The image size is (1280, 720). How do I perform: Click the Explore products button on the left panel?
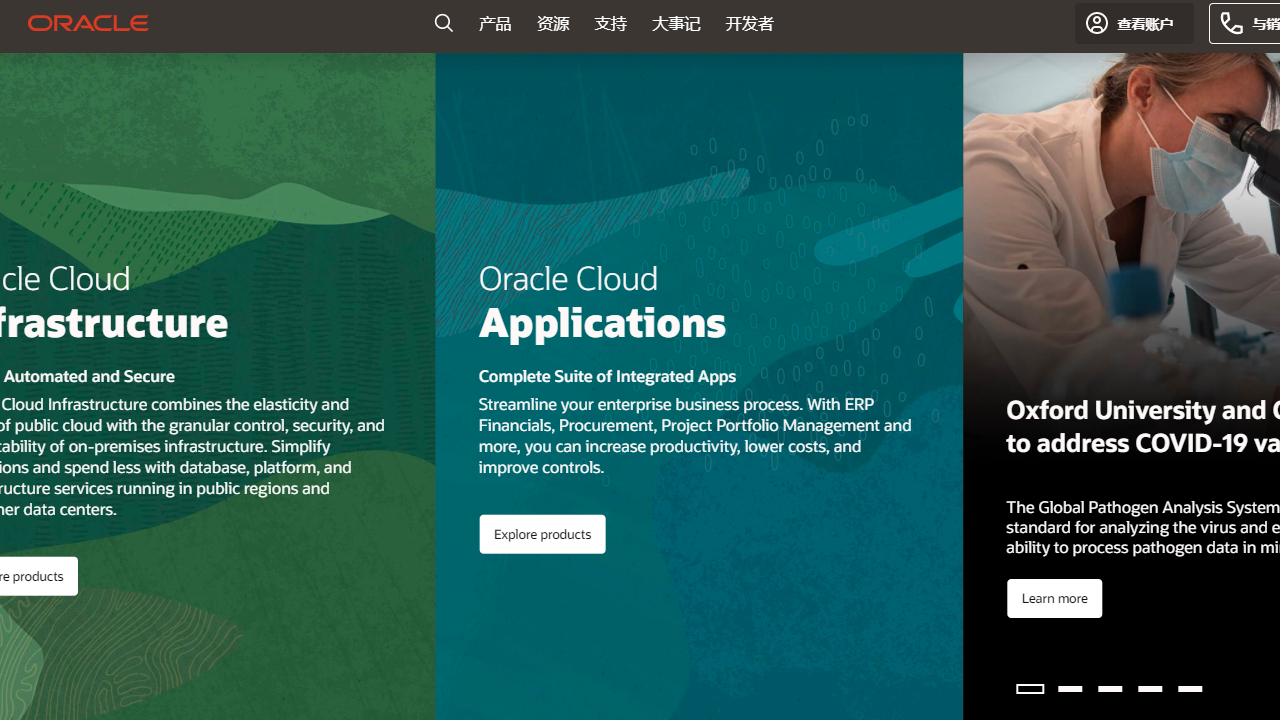pyautogui.click(x=37, y=575)
